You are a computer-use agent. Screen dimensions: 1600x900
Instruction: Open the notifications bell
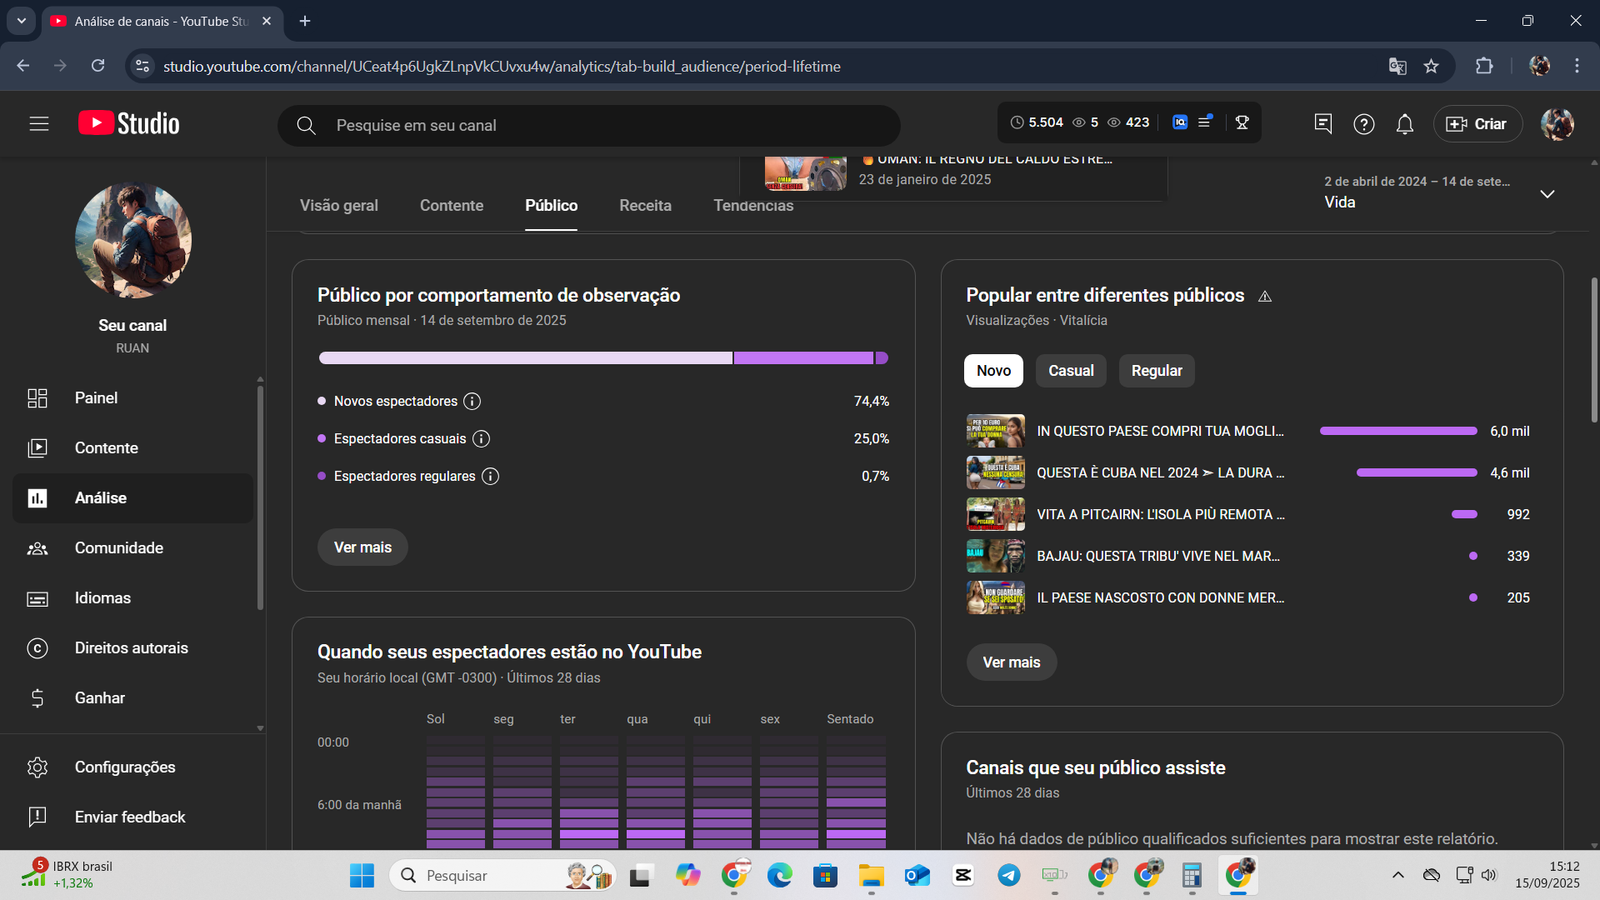click(x=1405, y=124)
